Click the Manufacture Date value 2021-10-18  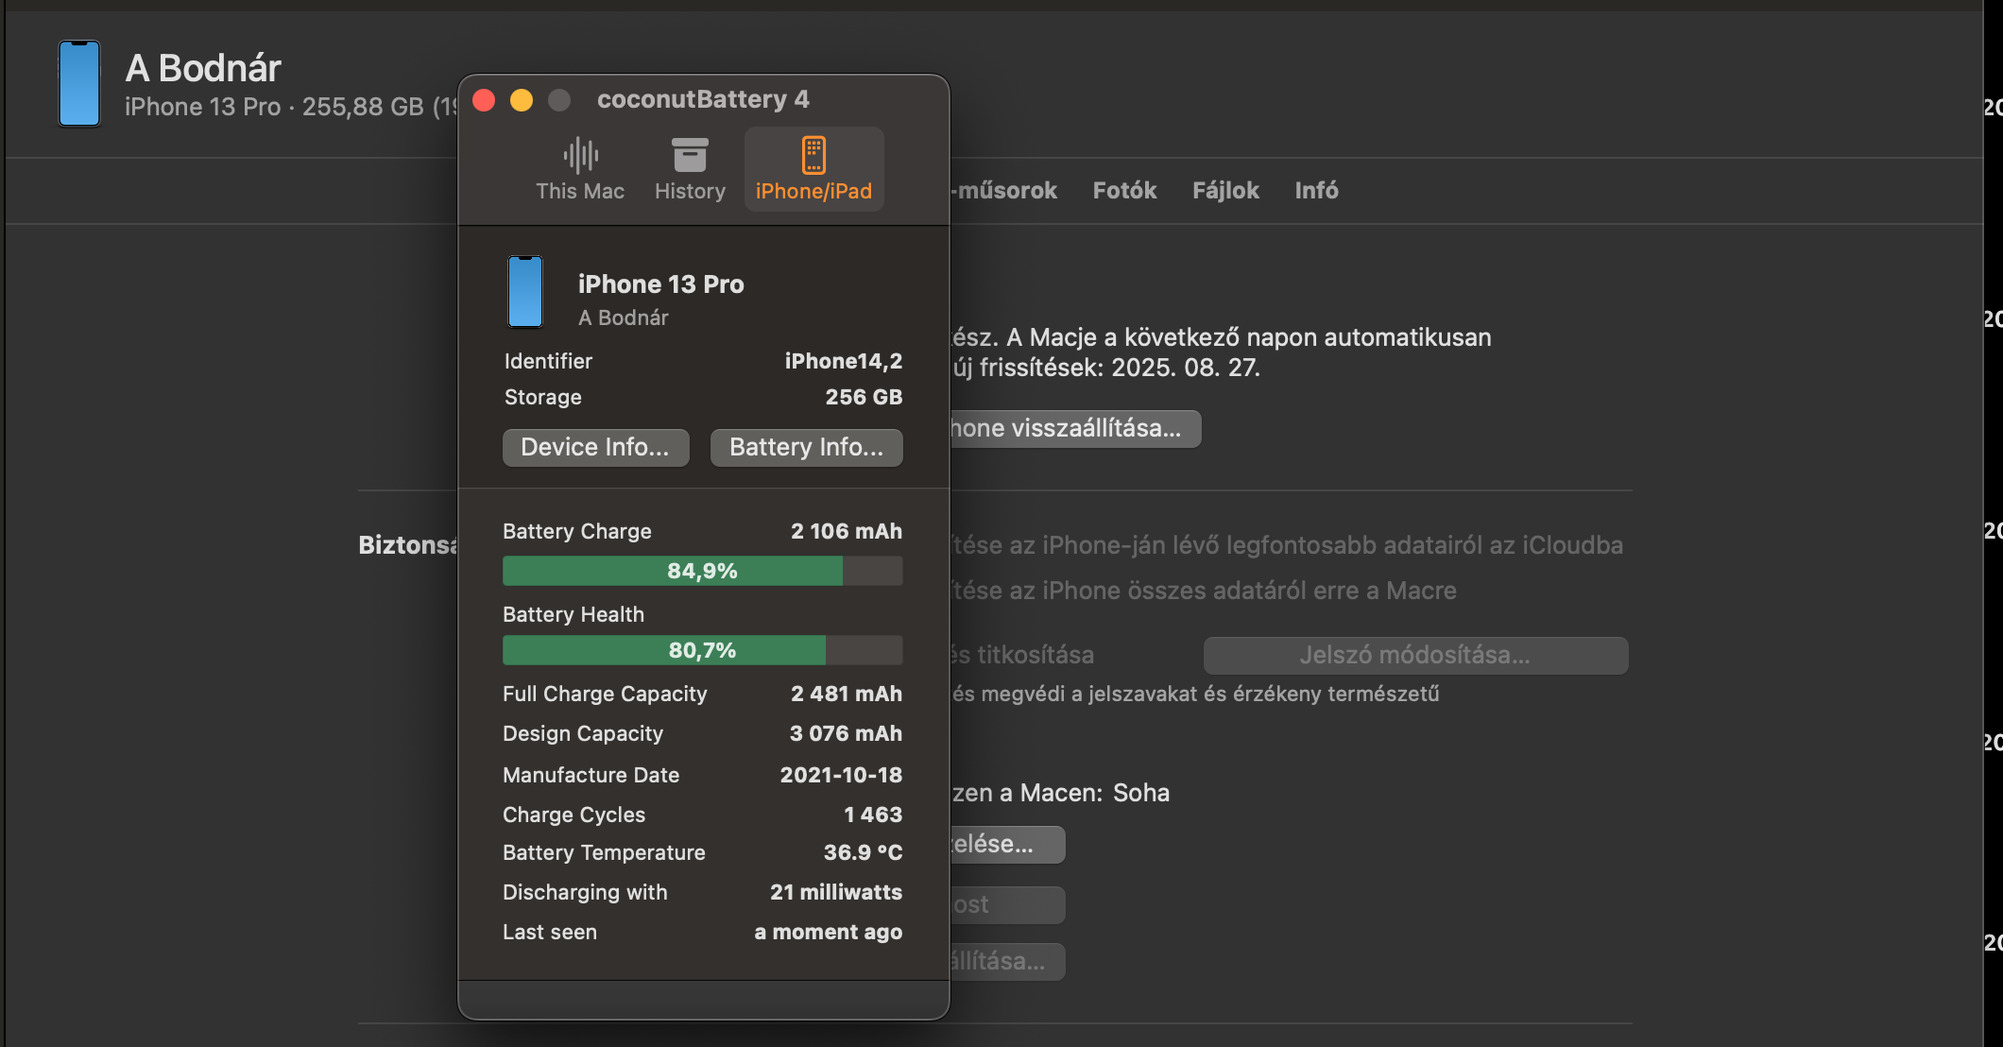point(840,775)
